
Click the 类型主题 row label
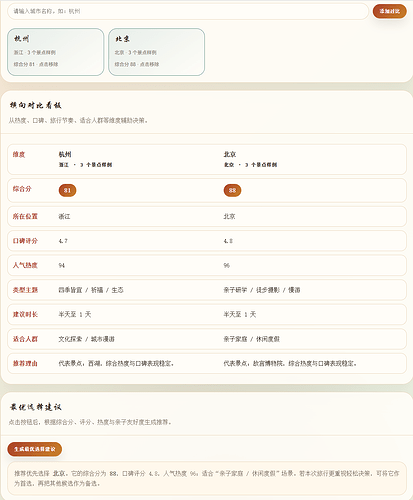[x=25, y=290]
